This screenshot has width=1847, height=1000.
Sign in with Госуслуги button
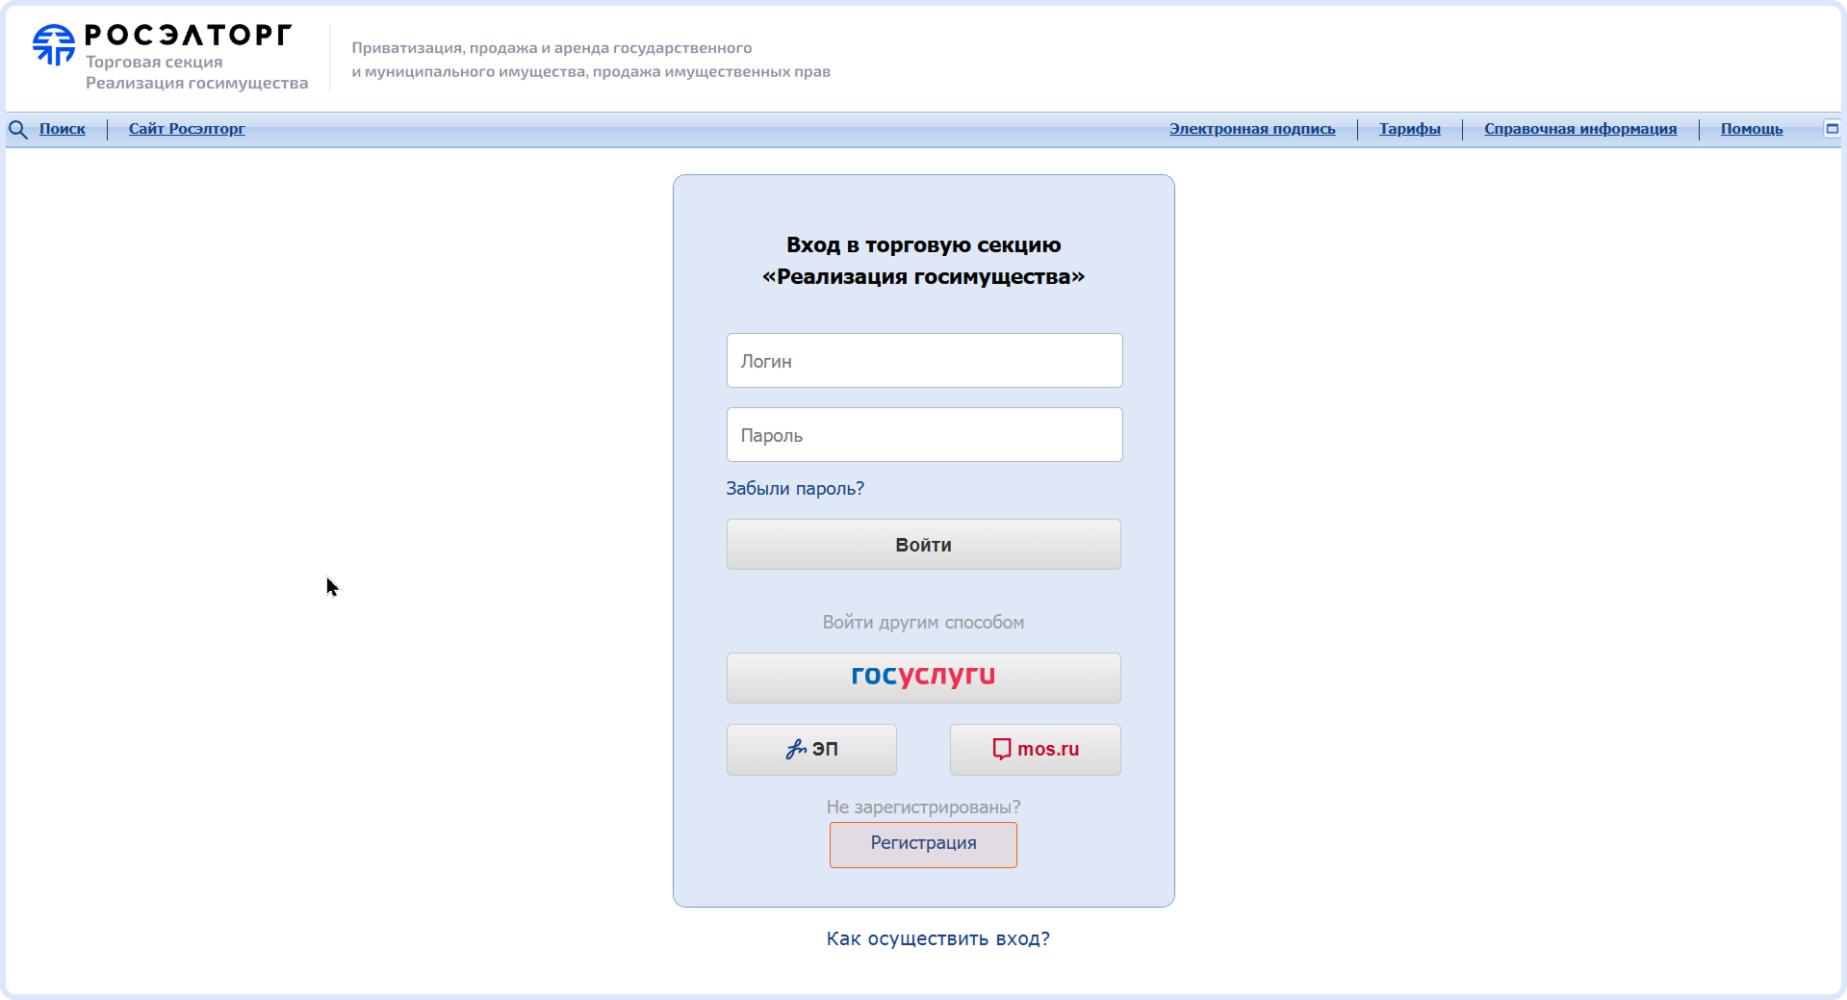coord(923,677)
